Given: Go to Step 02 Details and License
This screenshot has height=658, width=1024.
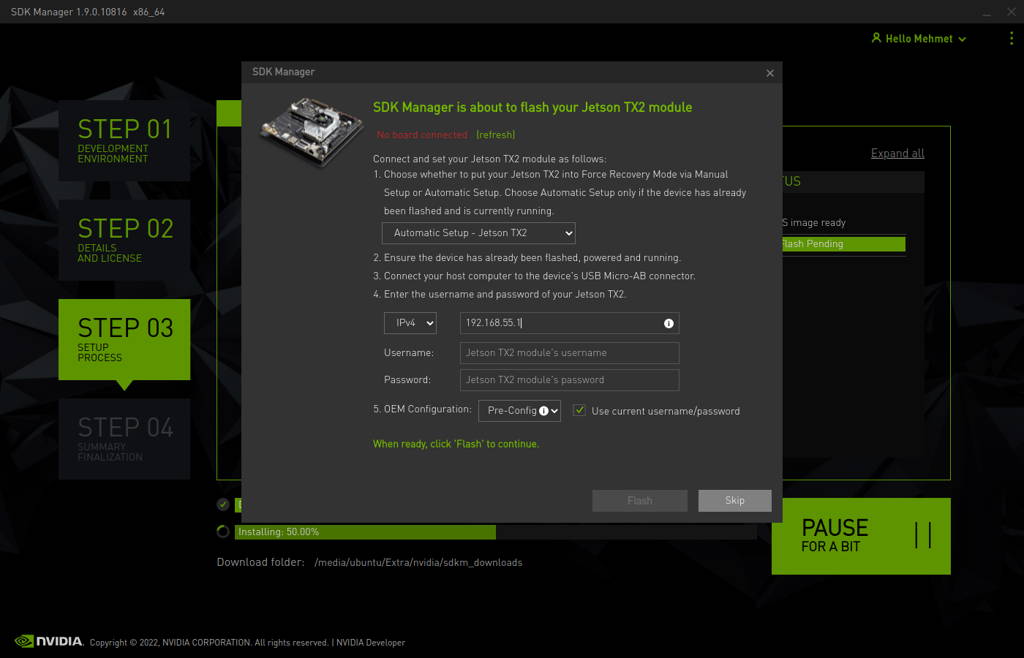Looking at the screenshot, I should 124,240.
